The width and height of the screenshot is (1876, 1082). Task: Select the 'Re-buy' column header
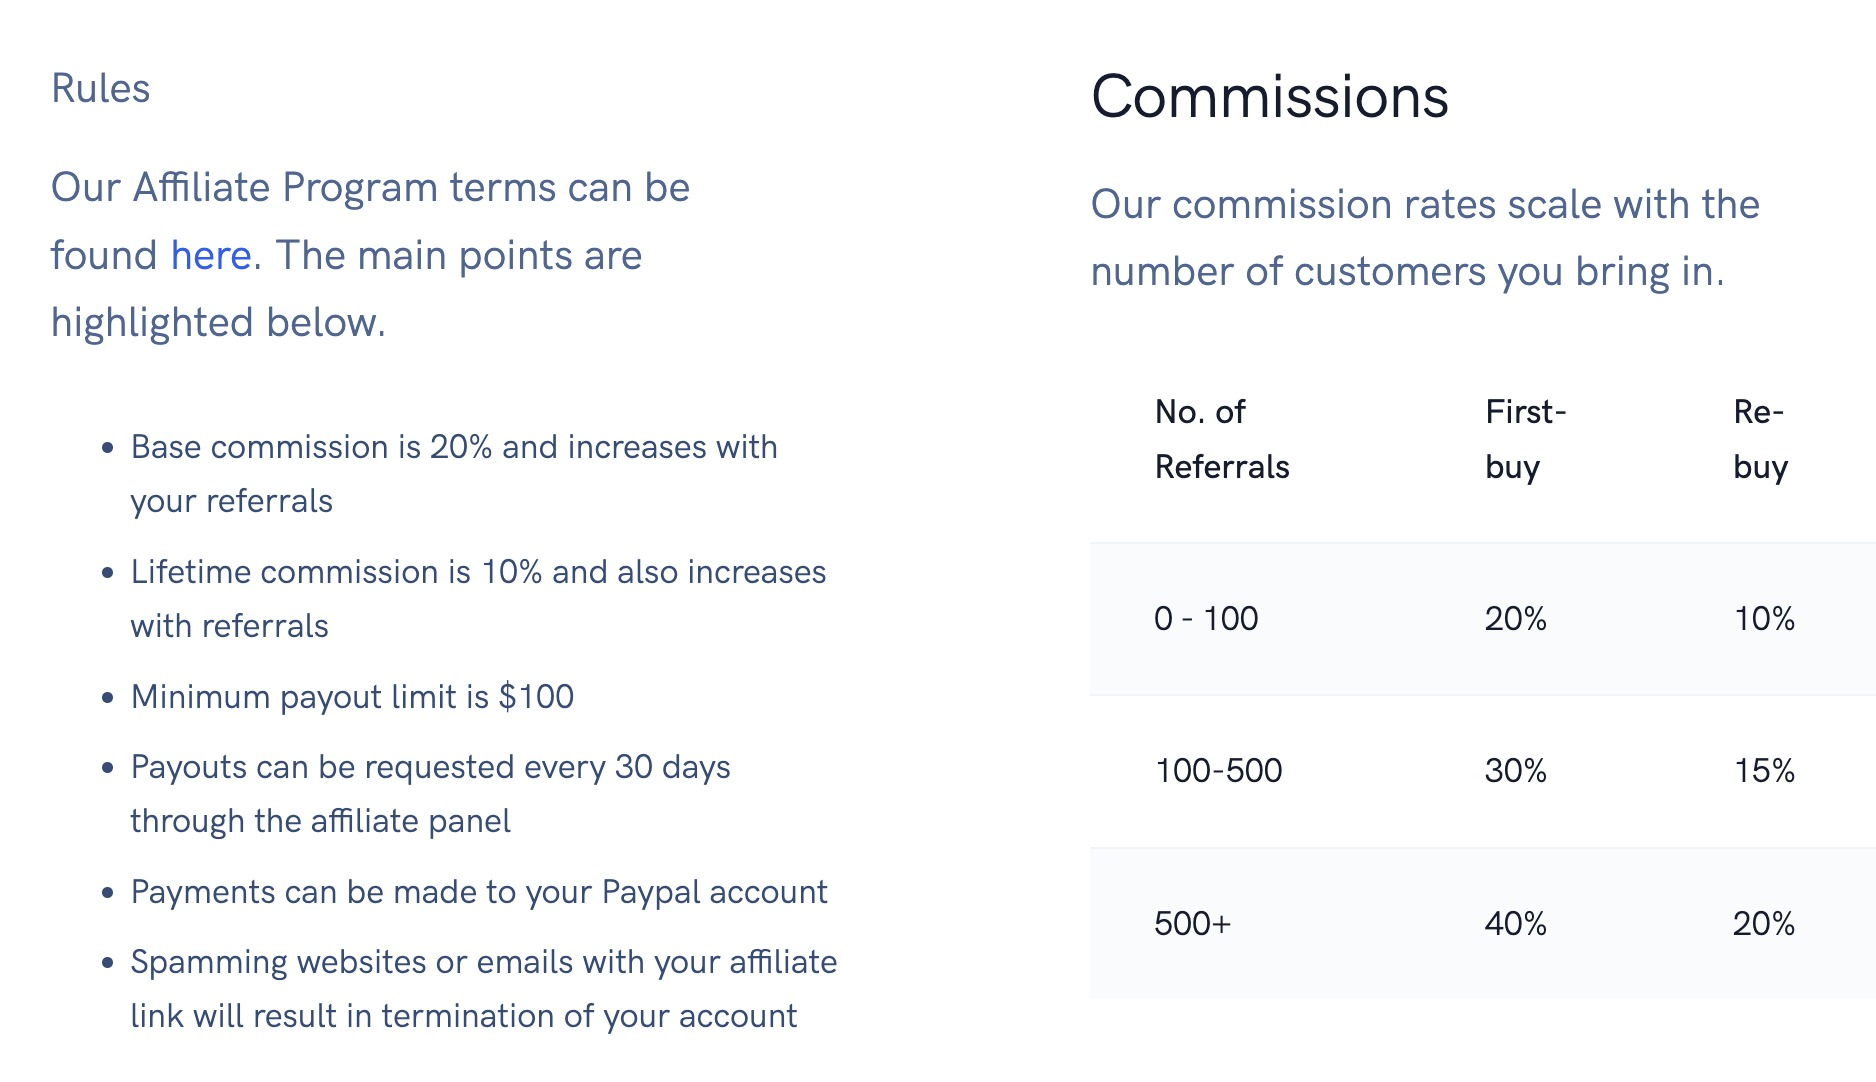click(1760, 439)
